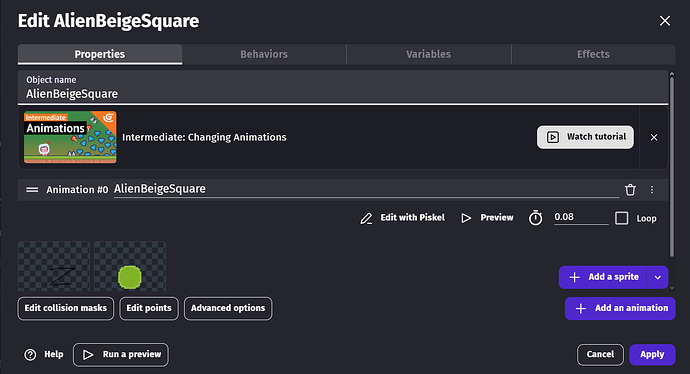Click the 0.08 frame duration field

(x=581, y=217)
